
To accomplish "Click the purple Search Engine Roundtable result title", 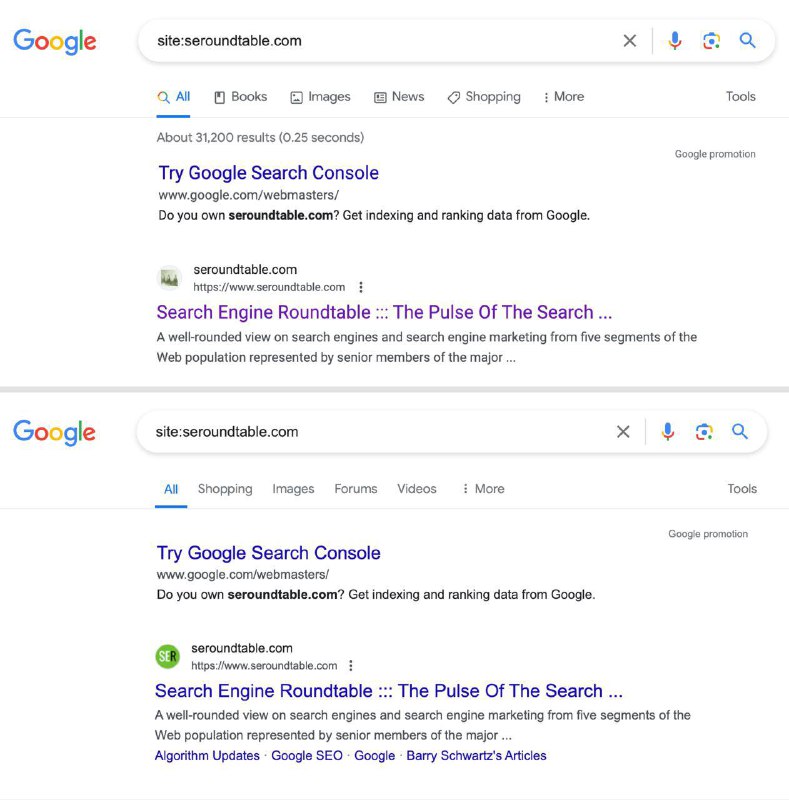I will [384, 312].
